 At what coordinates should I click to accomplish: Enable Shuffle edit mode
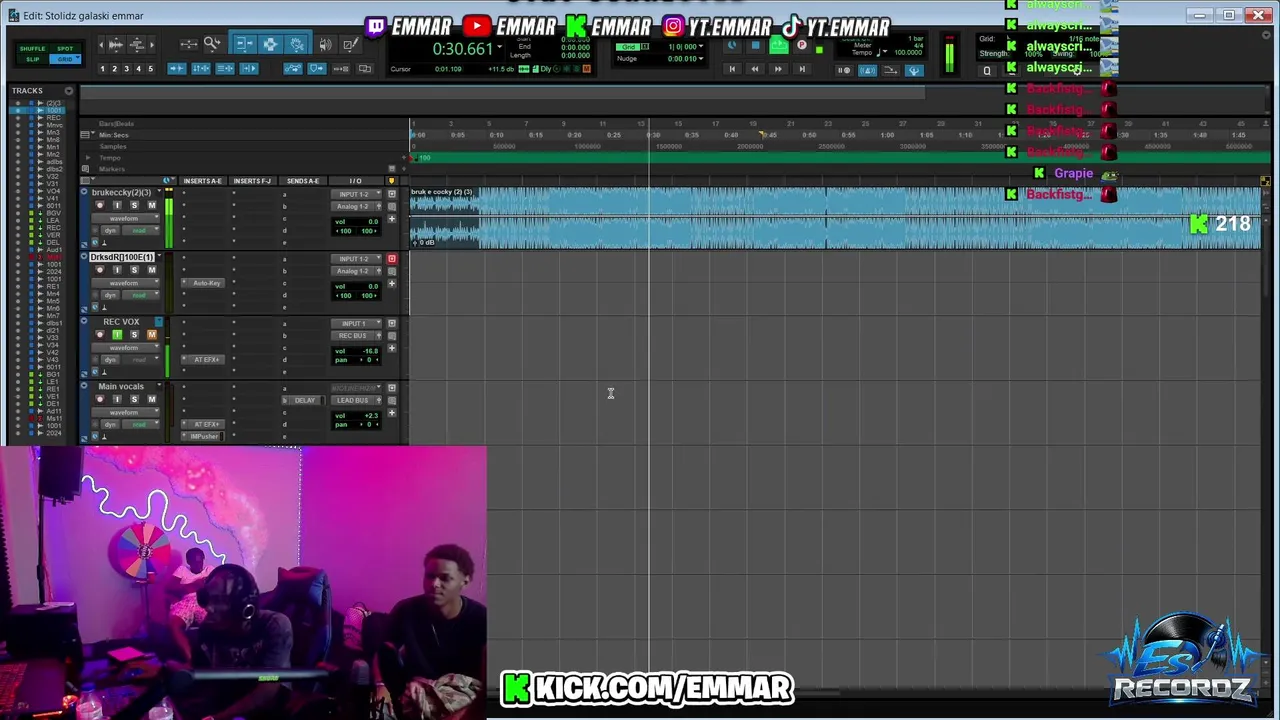(32, 48)
